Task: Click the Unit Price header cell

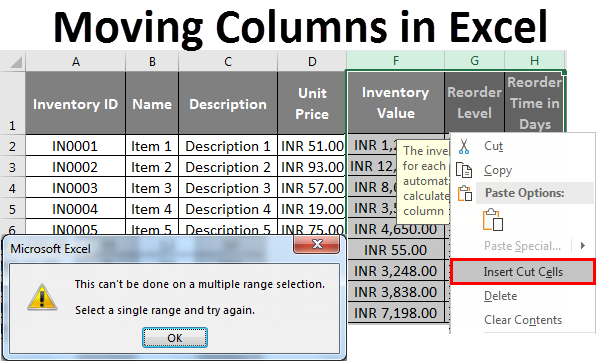Action: coord(312,103)
